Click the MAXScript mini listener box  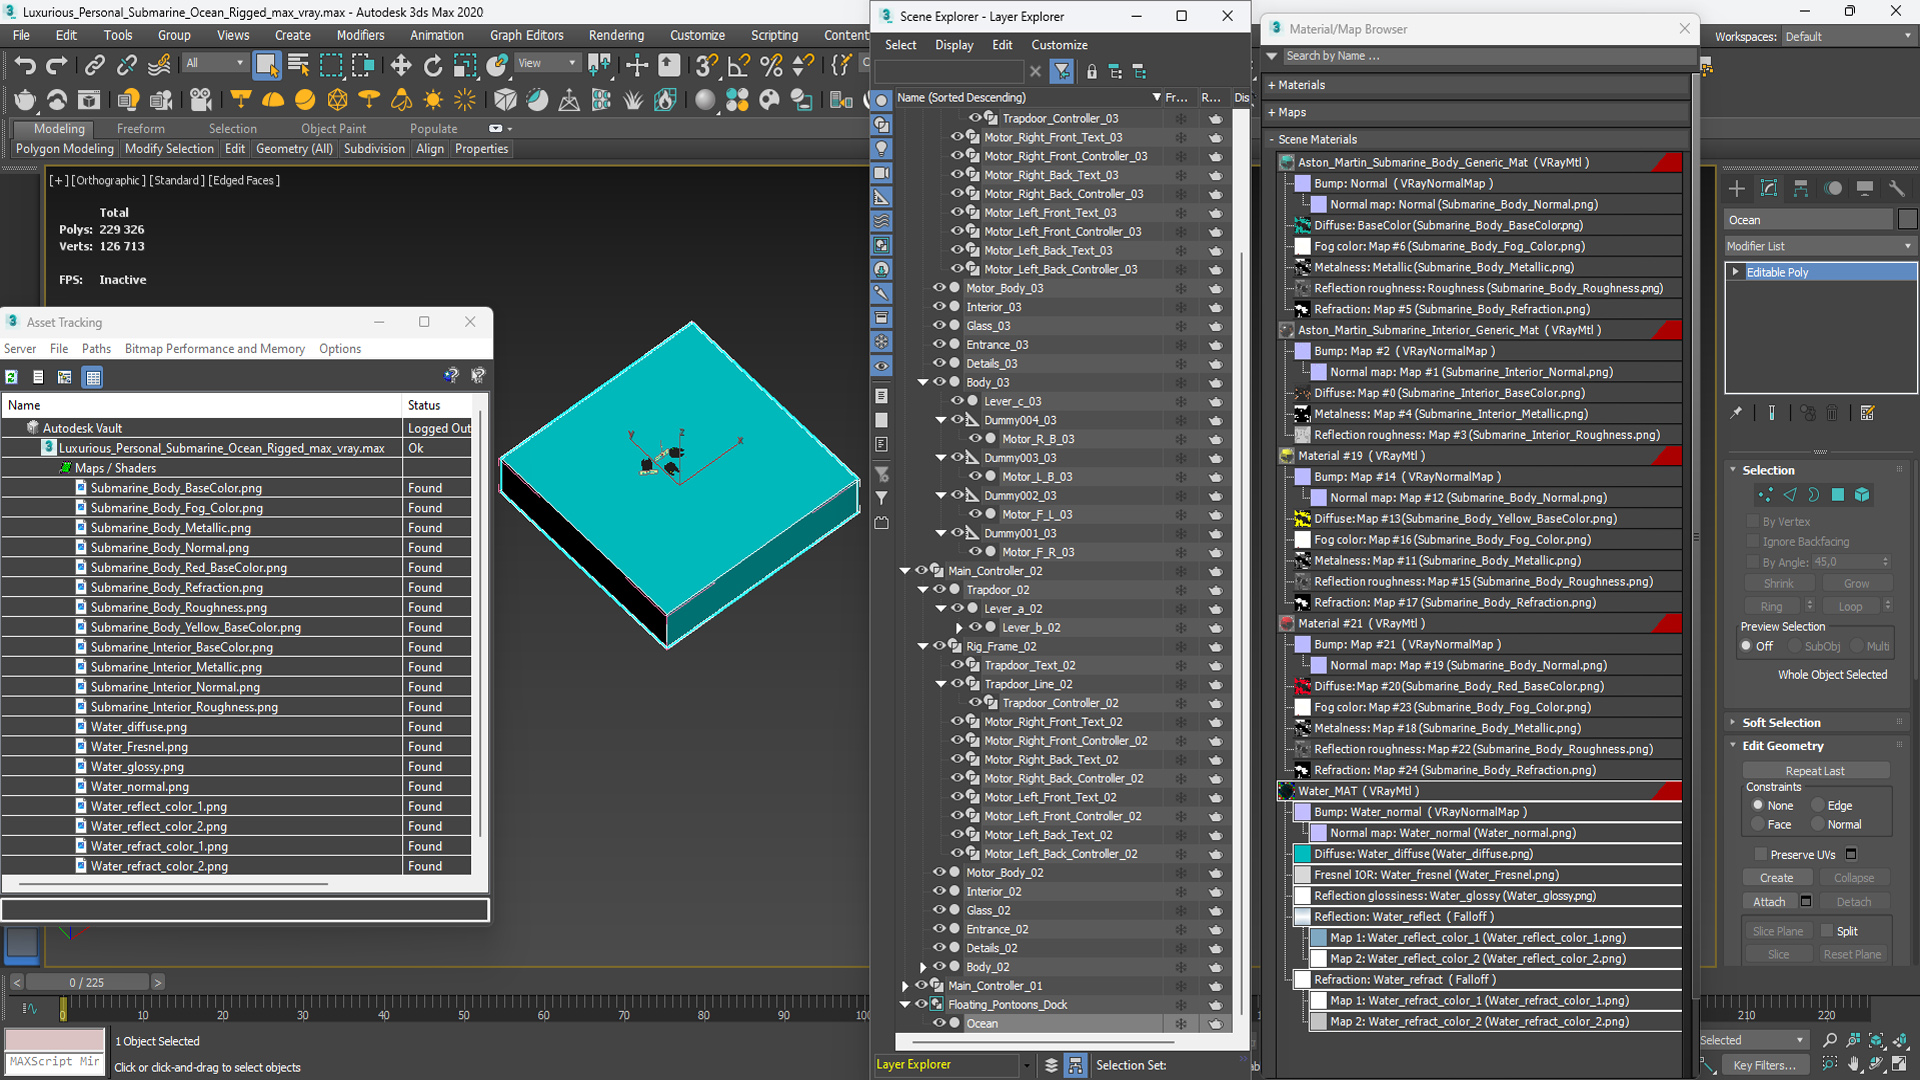coord(55,1061)
